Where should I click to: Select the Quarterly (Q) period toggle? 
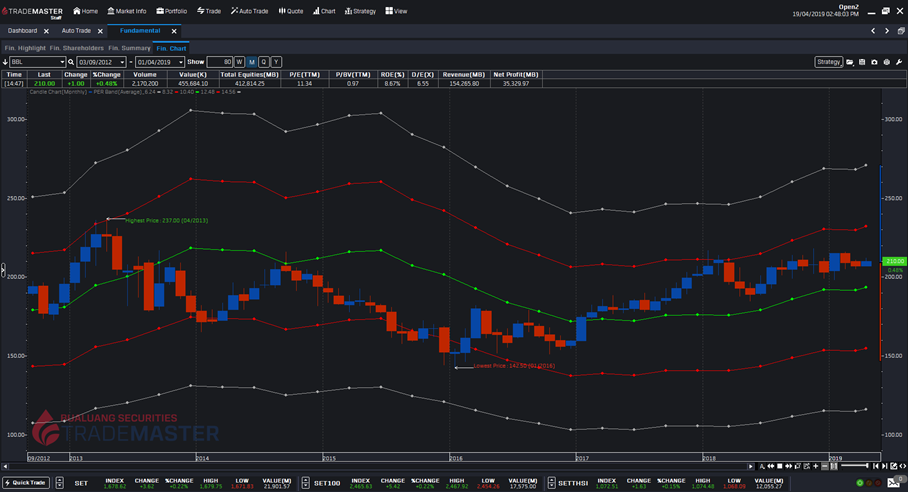tap(264, 62)
